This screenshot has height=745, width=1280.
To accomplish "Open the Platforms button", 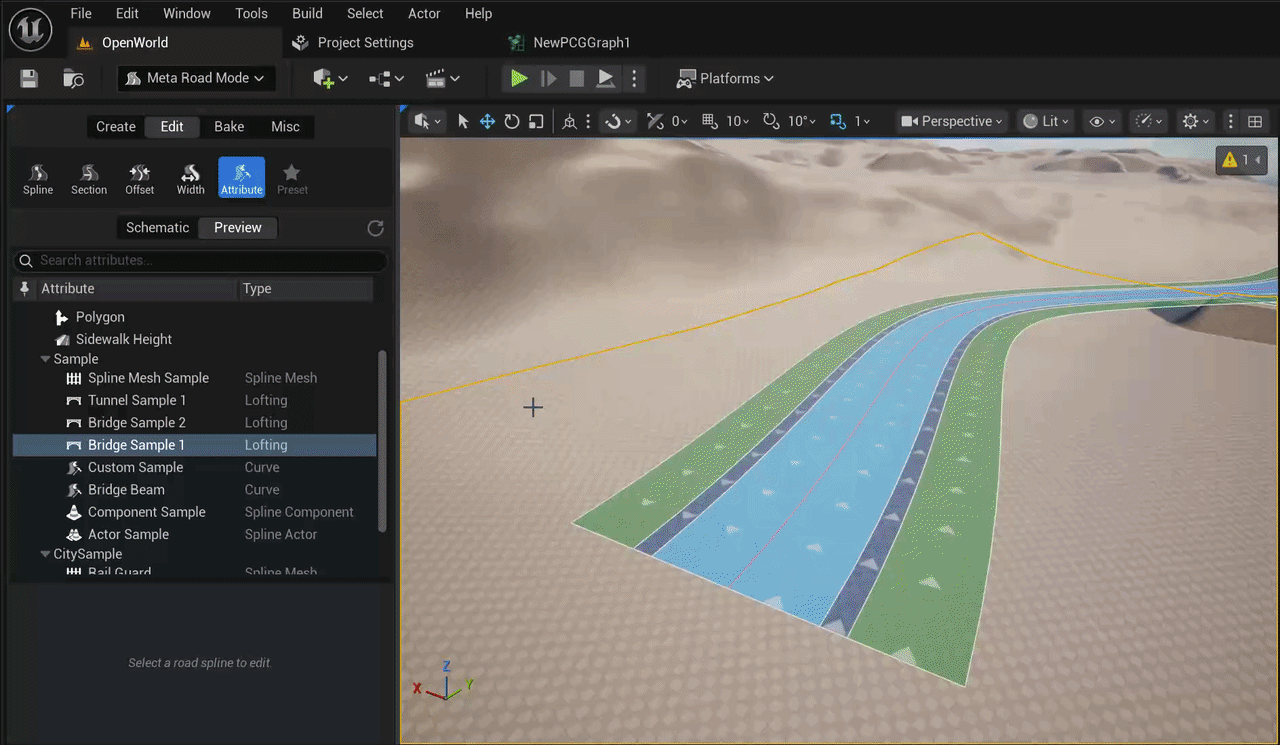I will pyautogui.click(x=726, y=78).
